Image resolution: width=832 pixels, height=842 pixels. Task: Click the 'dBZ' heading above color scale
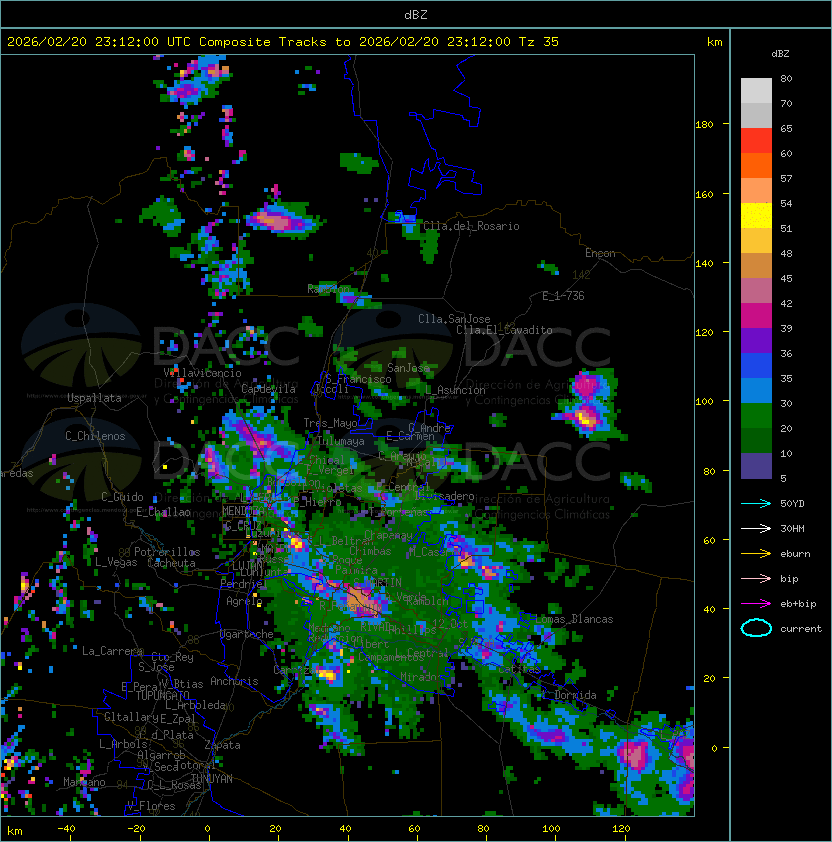(780, 54)
